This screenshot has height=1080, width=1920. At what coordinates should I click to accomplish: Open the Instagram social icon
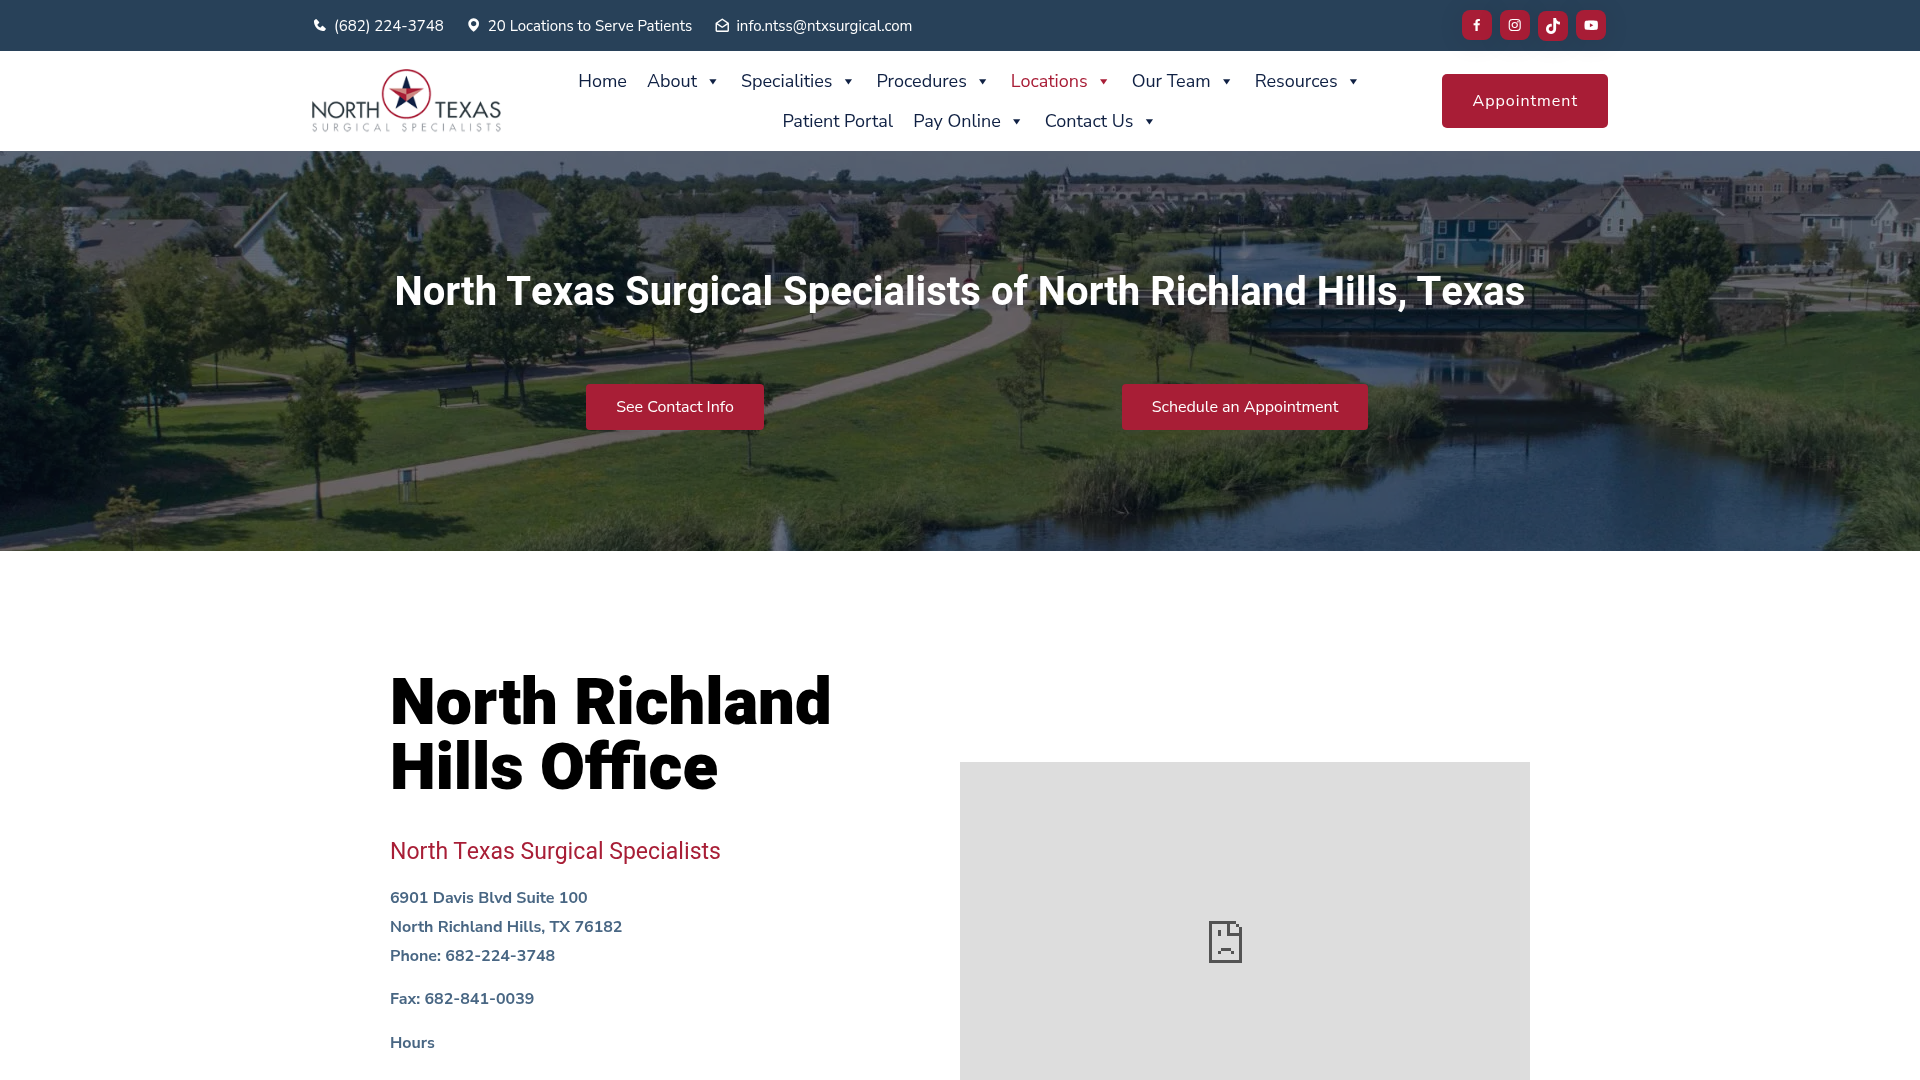(x=1514, y=25)
